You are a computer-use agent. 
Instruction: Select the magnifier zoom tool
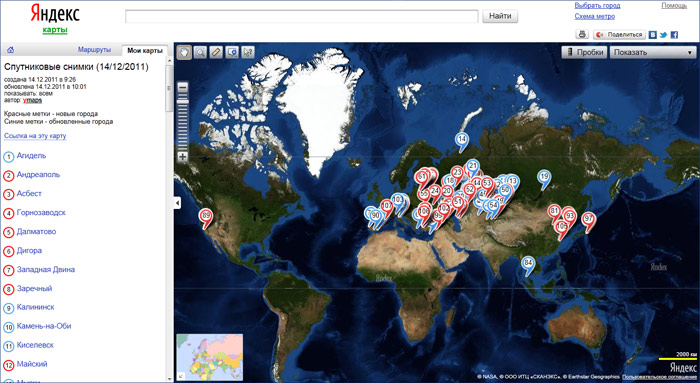(x=200, y=52)
